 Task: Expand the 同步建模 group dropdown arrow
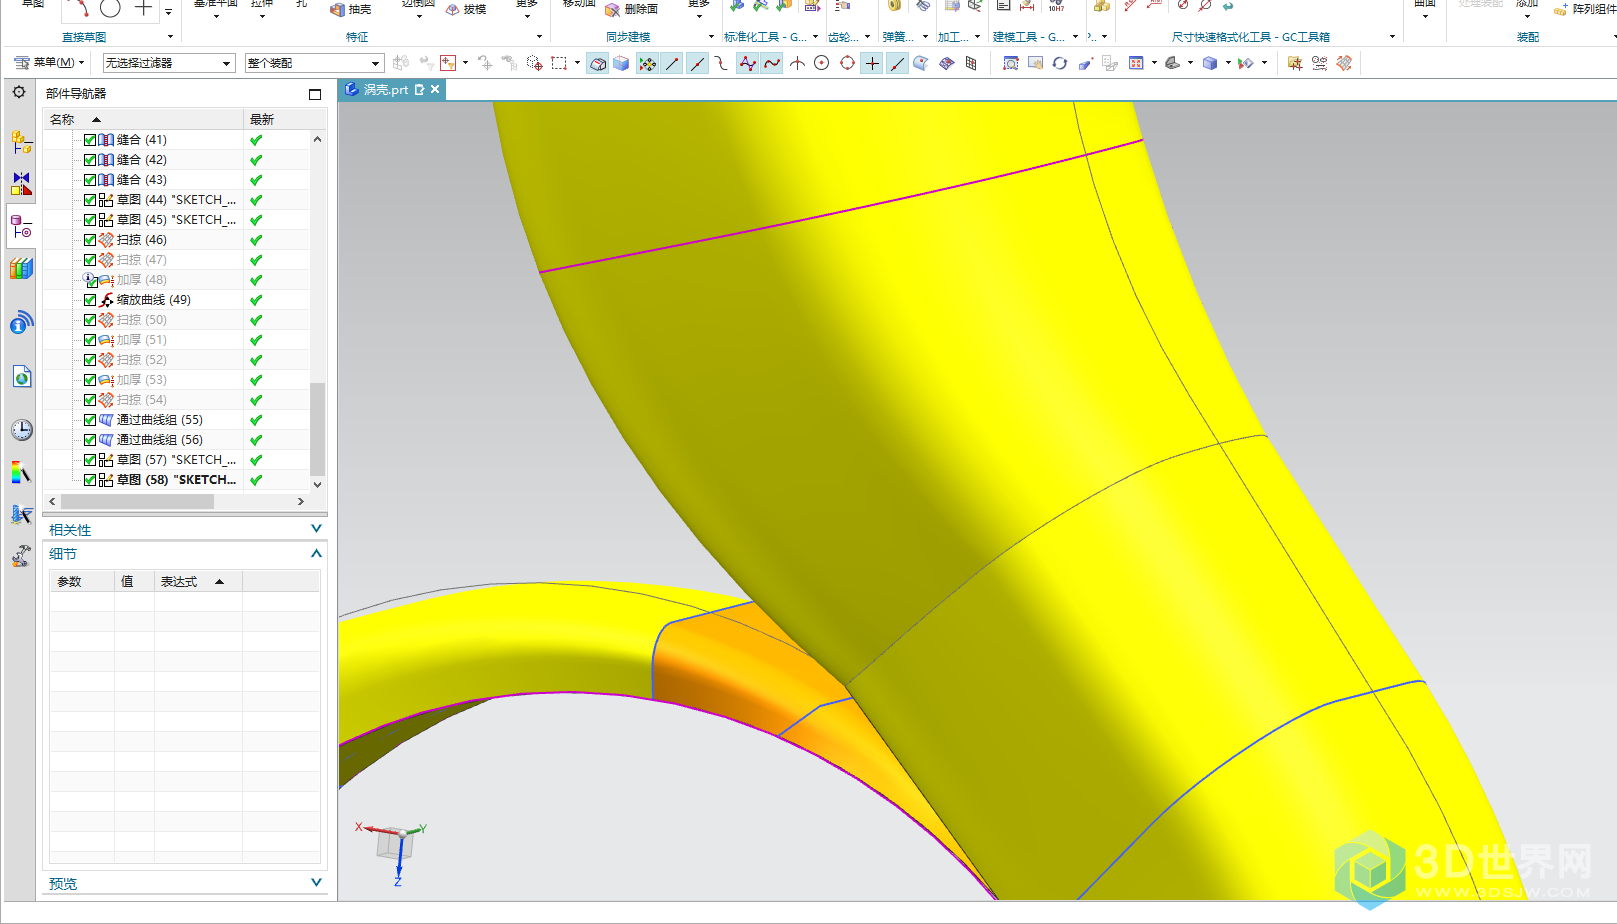coord(711,37)
